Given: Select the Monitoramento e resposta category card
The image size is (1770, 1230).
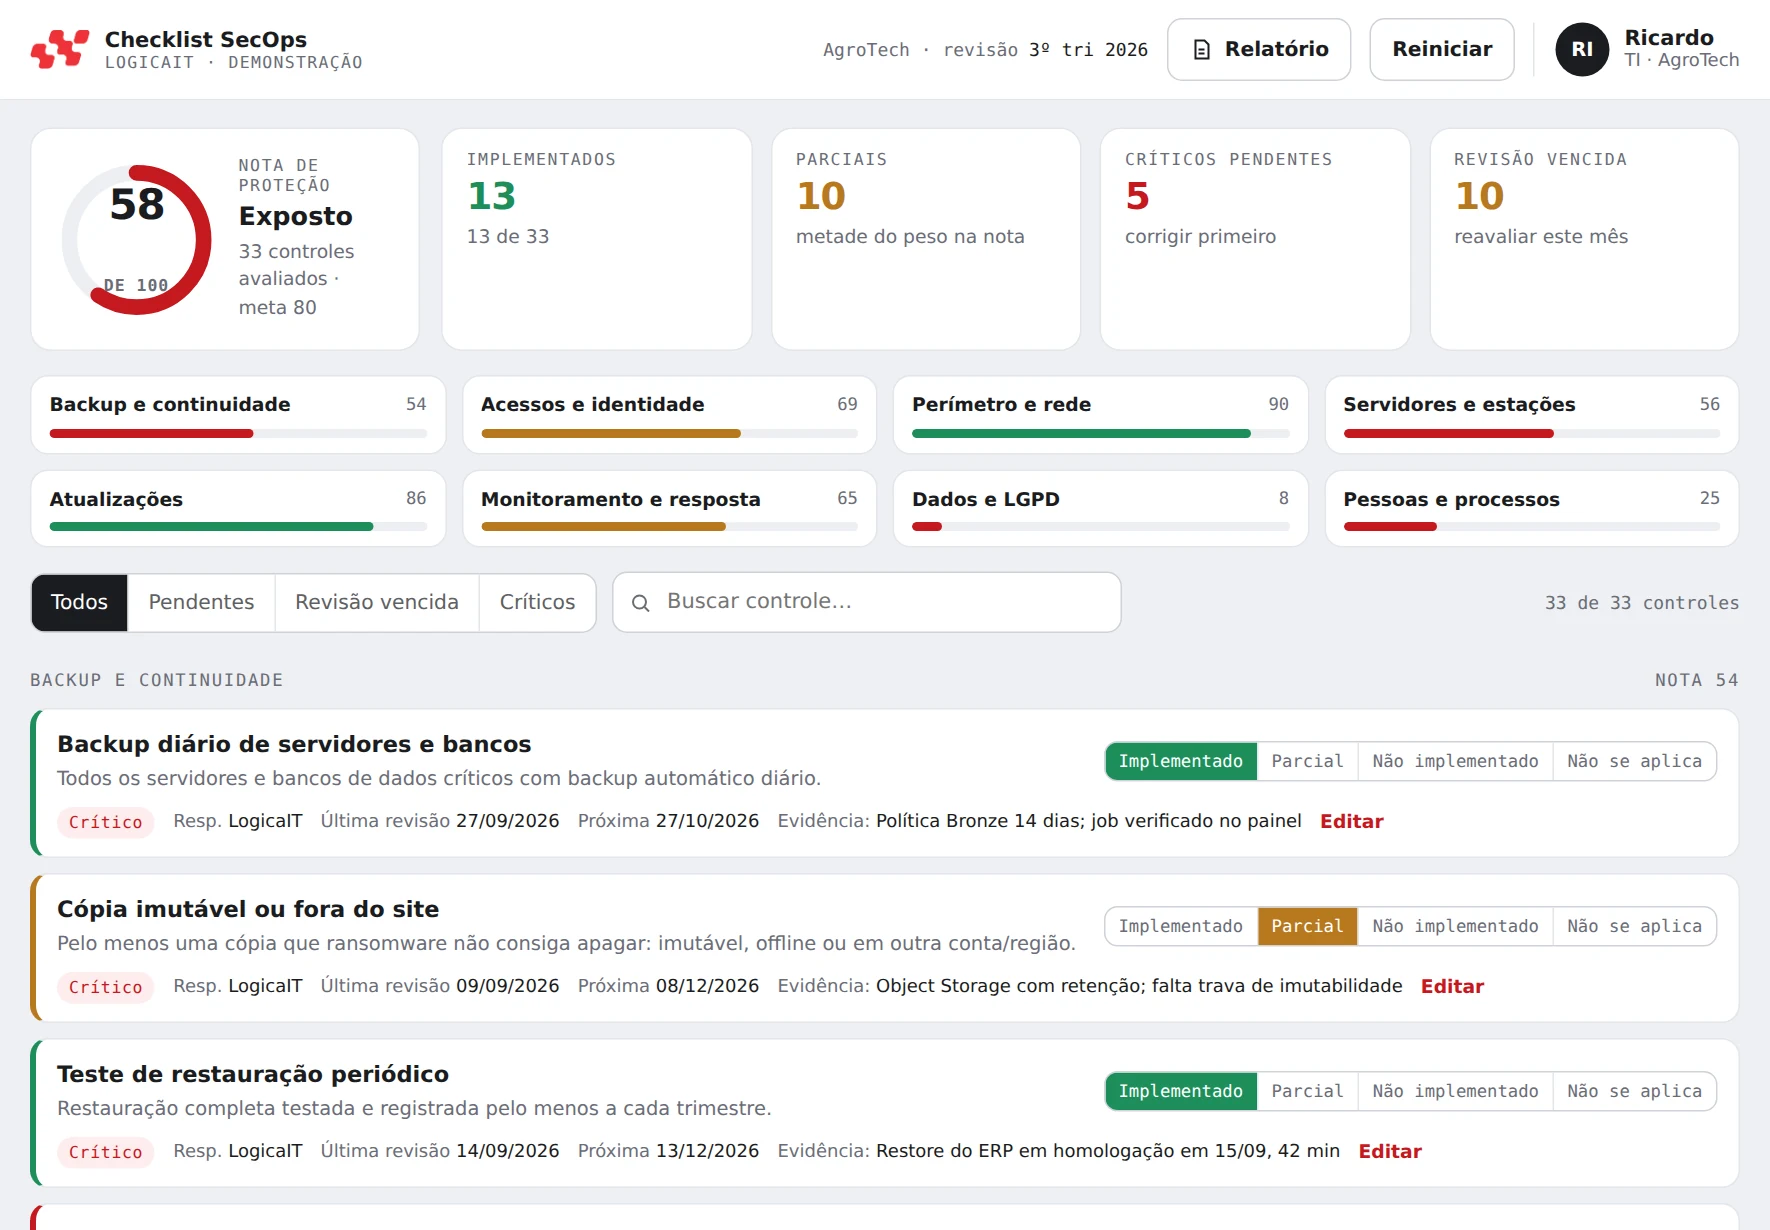Looking at the screenshot, I should (x=669, y=509).
